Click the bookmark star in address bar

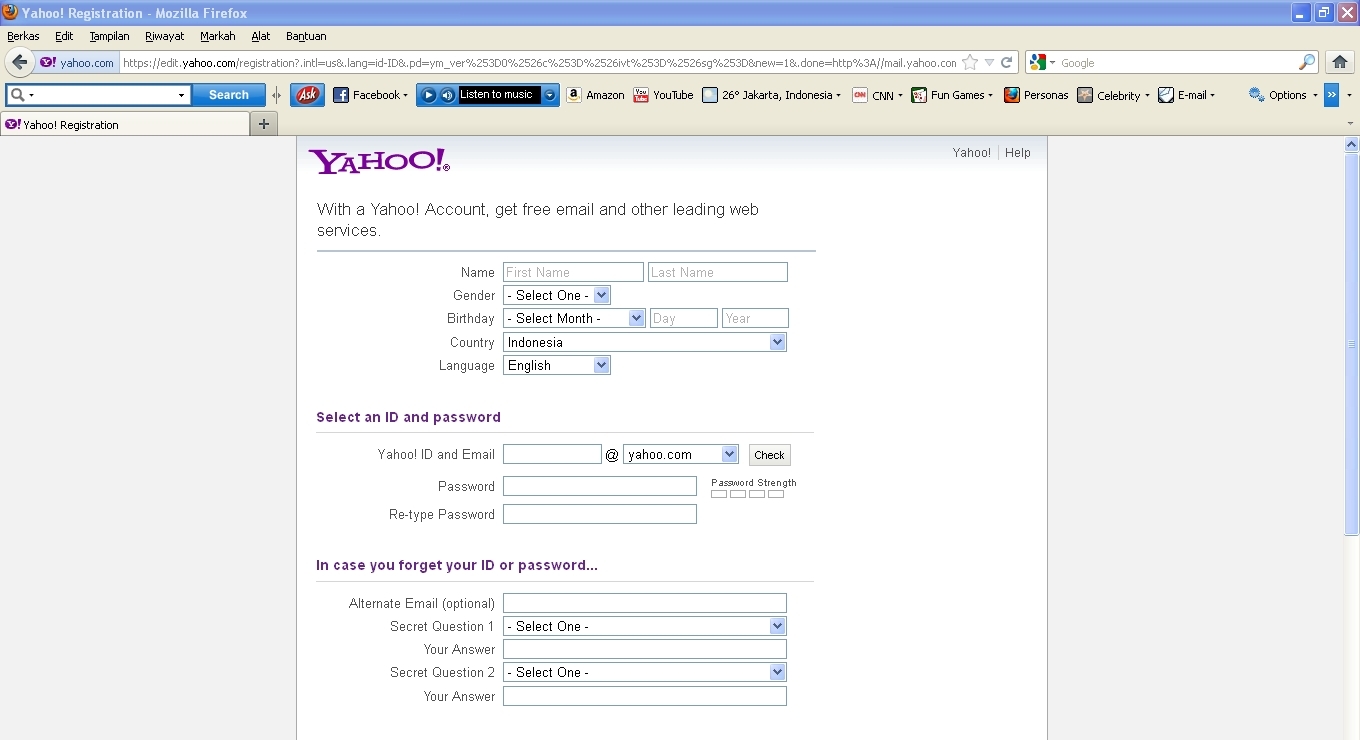point(969,63)
